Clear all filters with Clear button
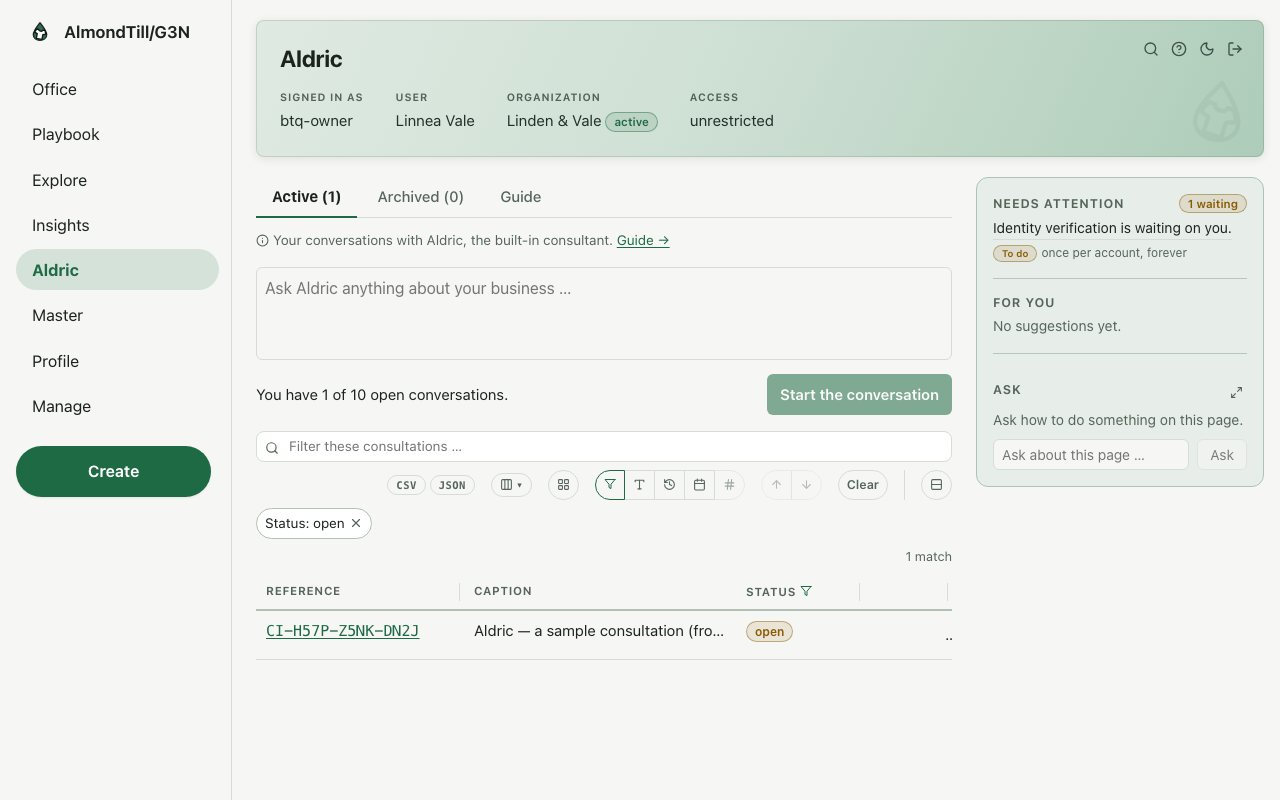The width and height of the screenshot is (1280, 800). pyautogui.click(x=863, y=485)
